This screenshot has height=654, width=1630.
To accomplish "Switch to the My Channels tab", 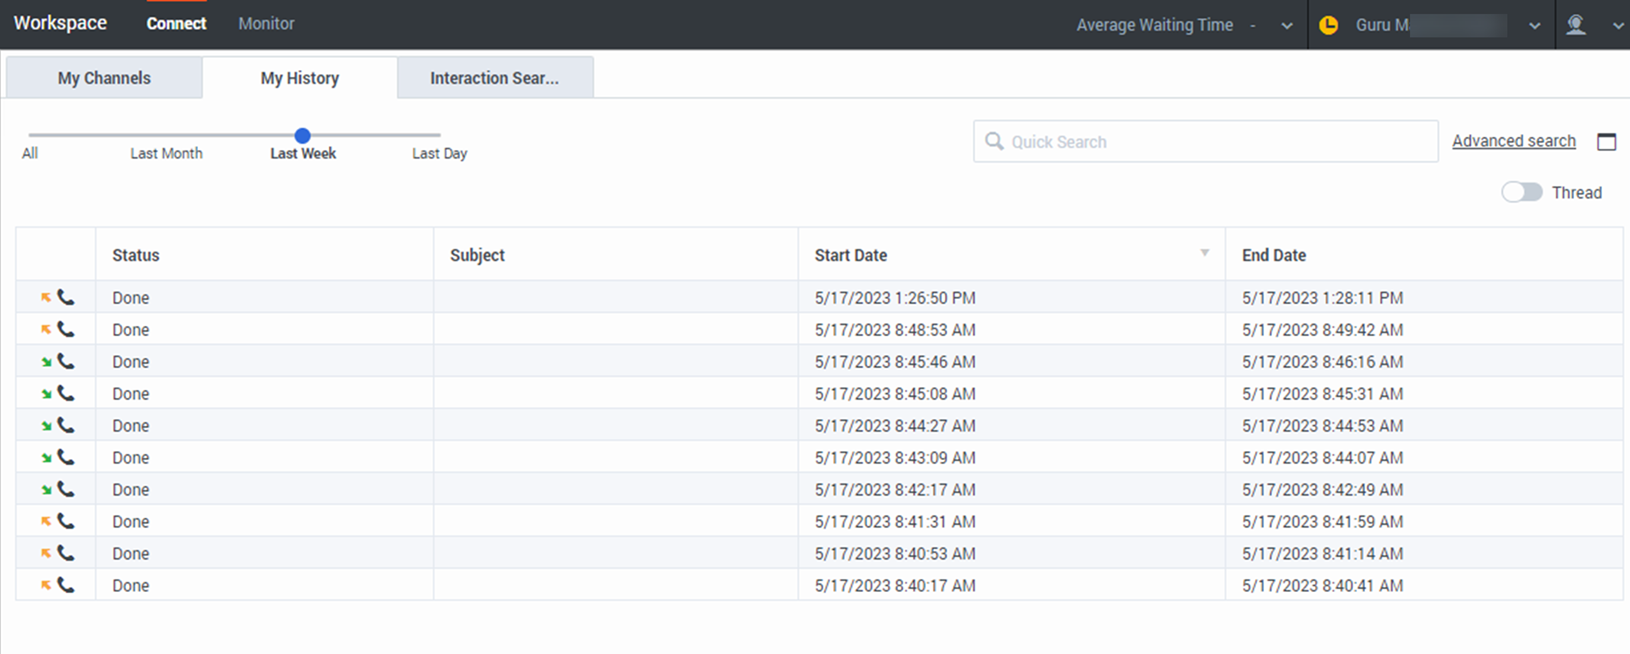I will point(104,78).
